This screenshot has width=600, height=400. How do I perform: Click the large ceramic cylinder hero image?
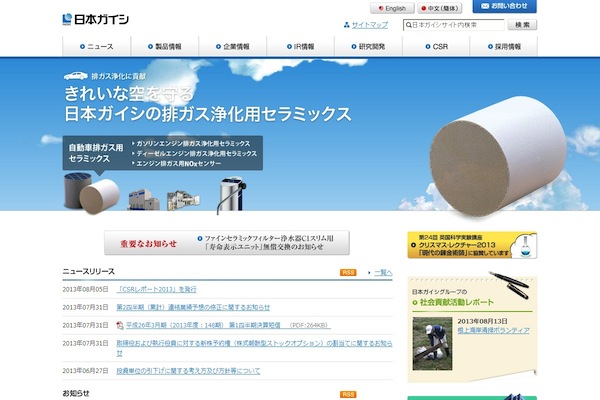497,157
